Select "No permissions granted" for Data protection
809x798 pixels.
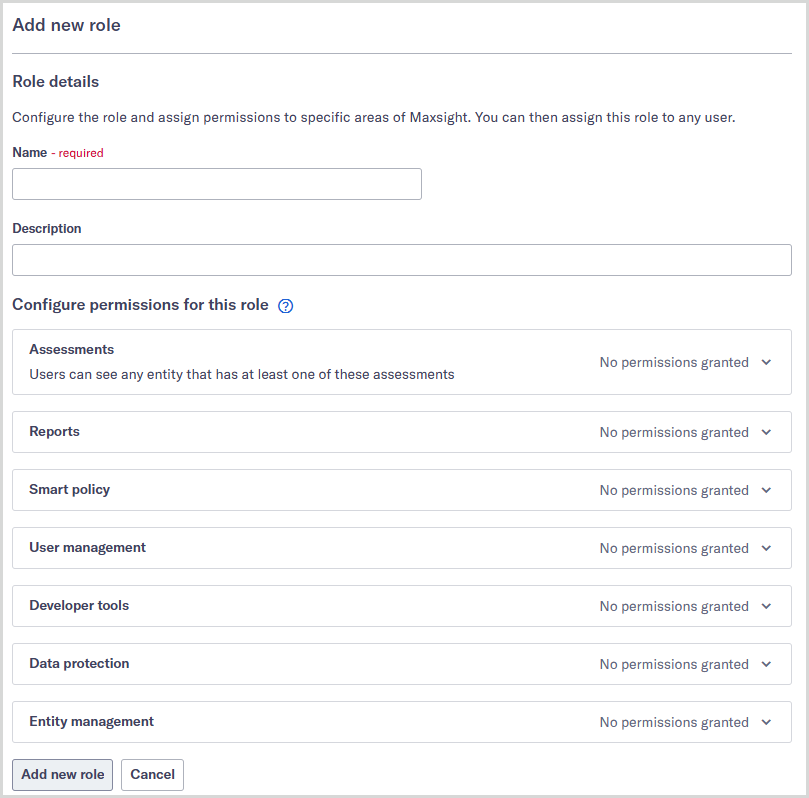pyautogui.click(x=674, y=664)
